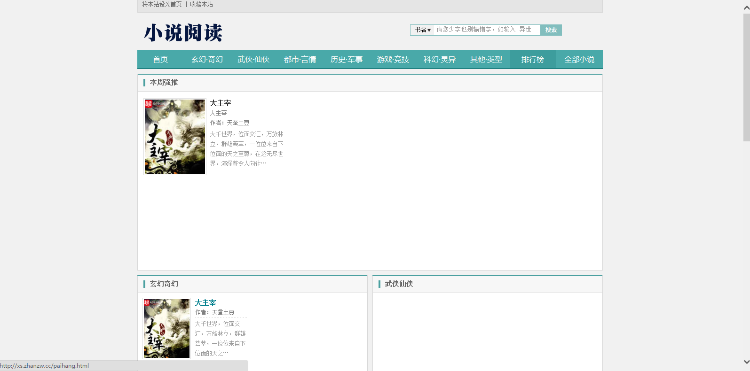Open the 书名 search type dropdown
Image resolution: width=750 pixels, height=371 pixels.
tap(422, 30)
